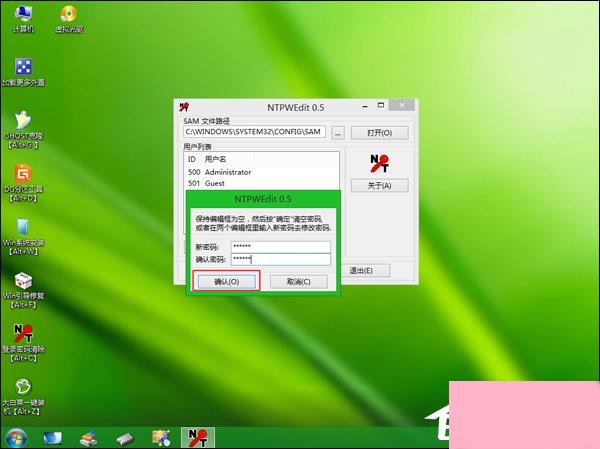Click the confirm password field

point(281,260)
